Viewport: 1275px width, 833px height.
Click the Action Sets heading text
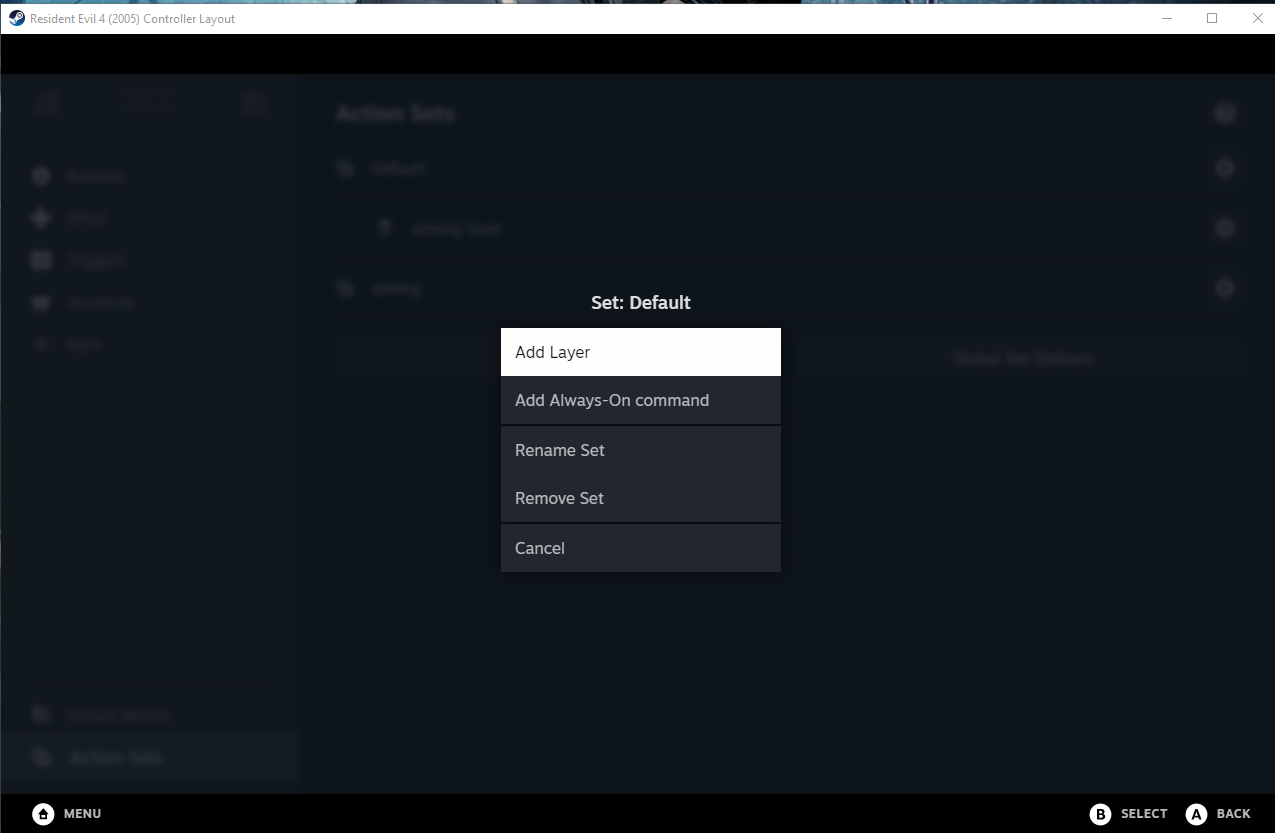pyautogui.click(x=395, y=113)
